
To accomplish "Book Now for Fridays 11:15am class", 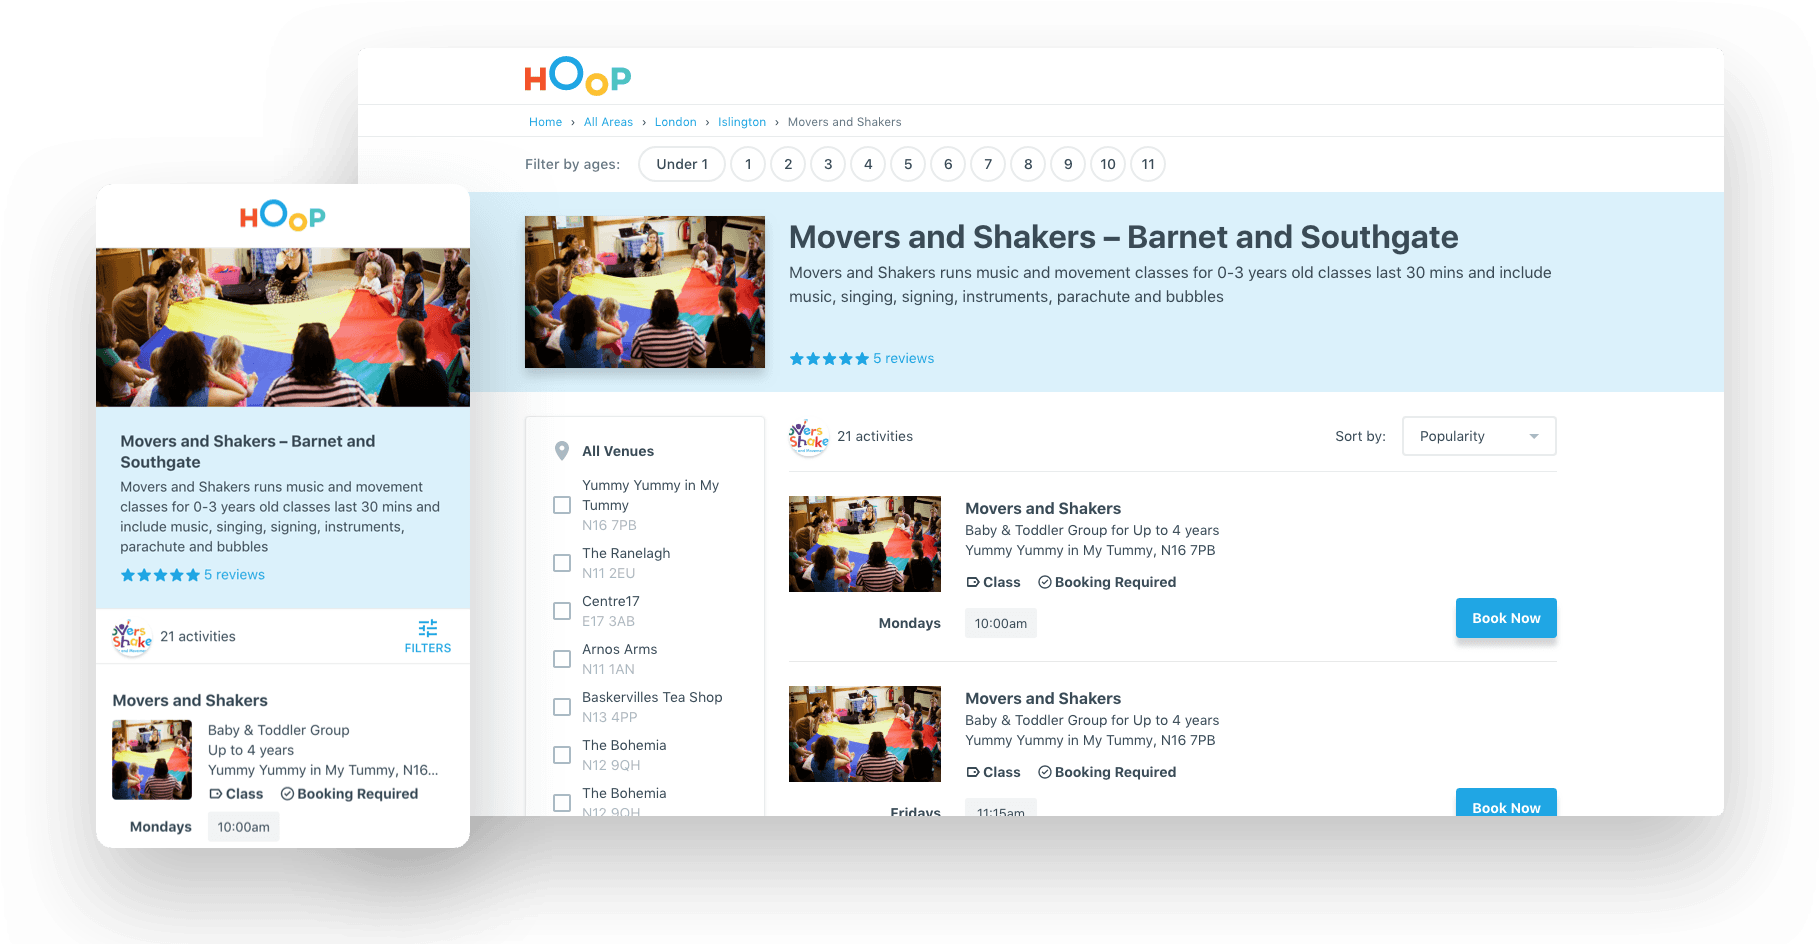I will 1506,802.
